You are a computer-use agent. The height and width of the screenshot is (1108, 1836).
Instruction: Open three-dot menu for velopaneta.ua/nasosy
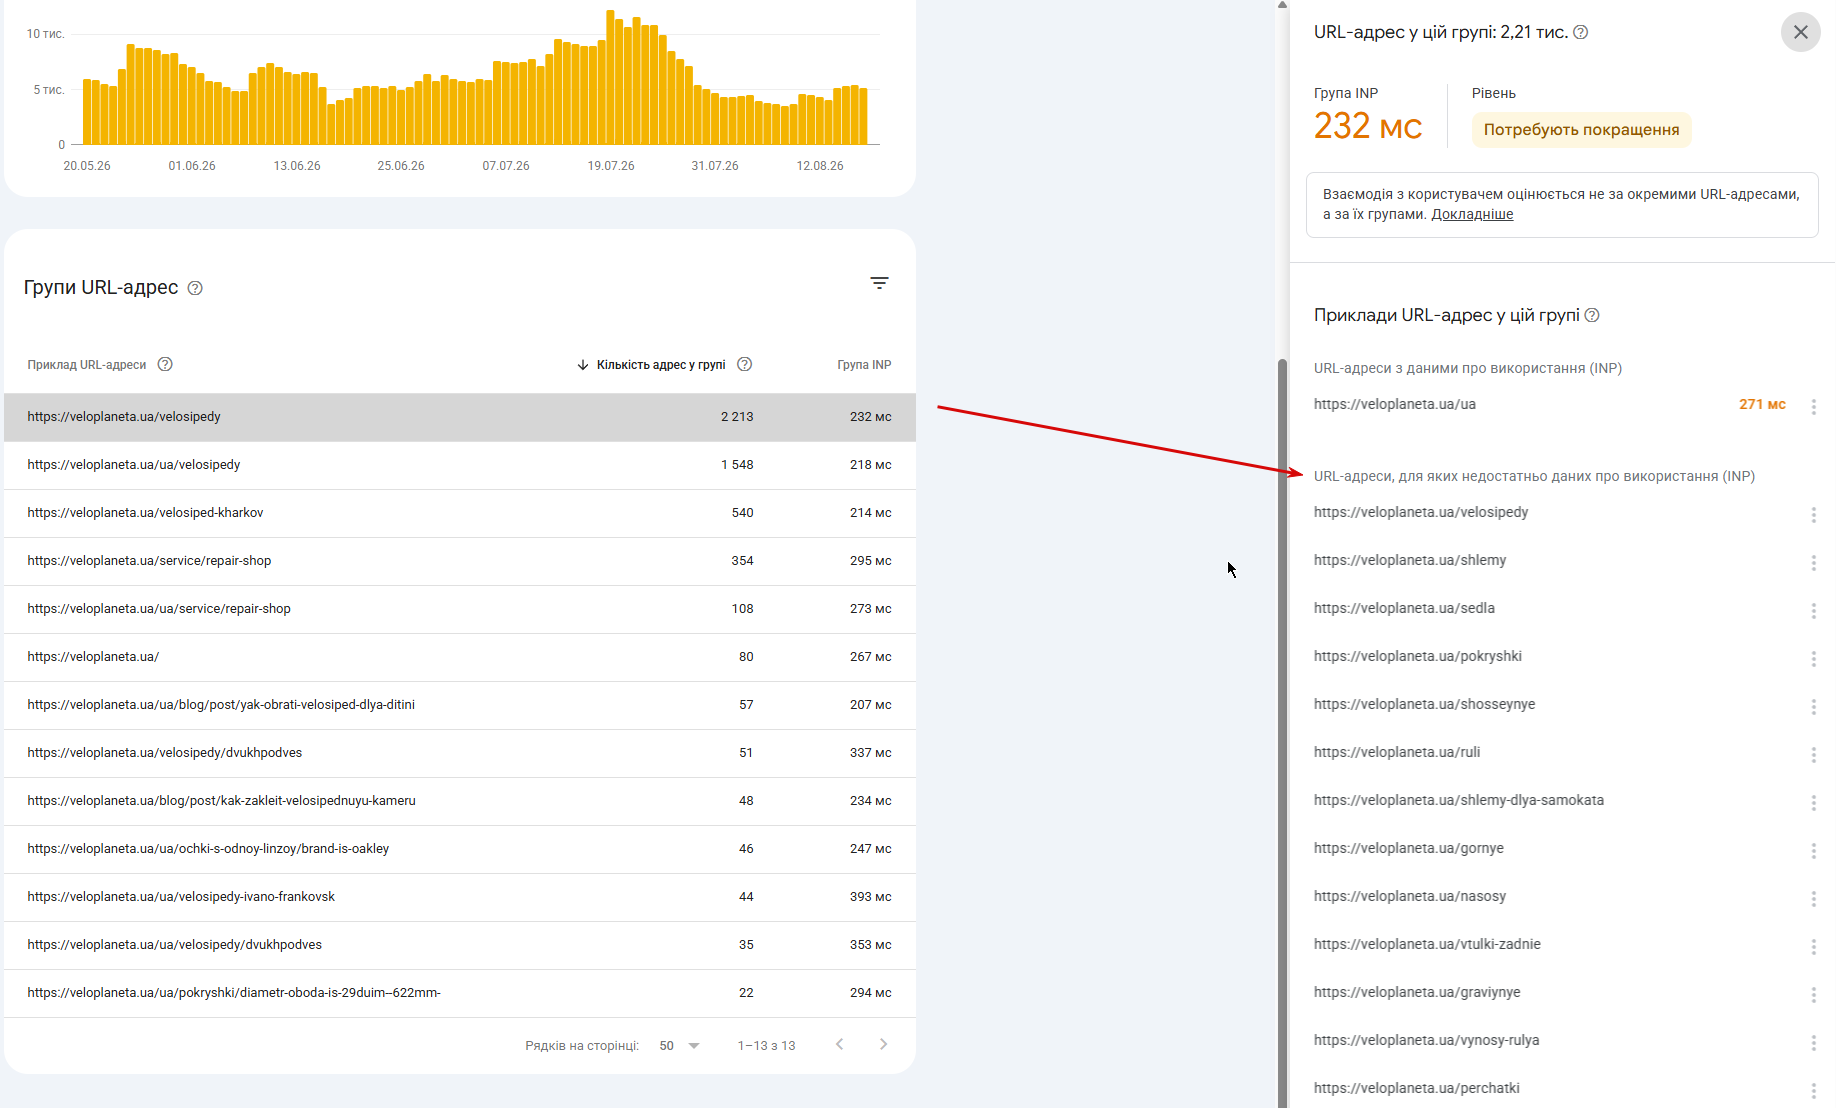point(1813,898)
